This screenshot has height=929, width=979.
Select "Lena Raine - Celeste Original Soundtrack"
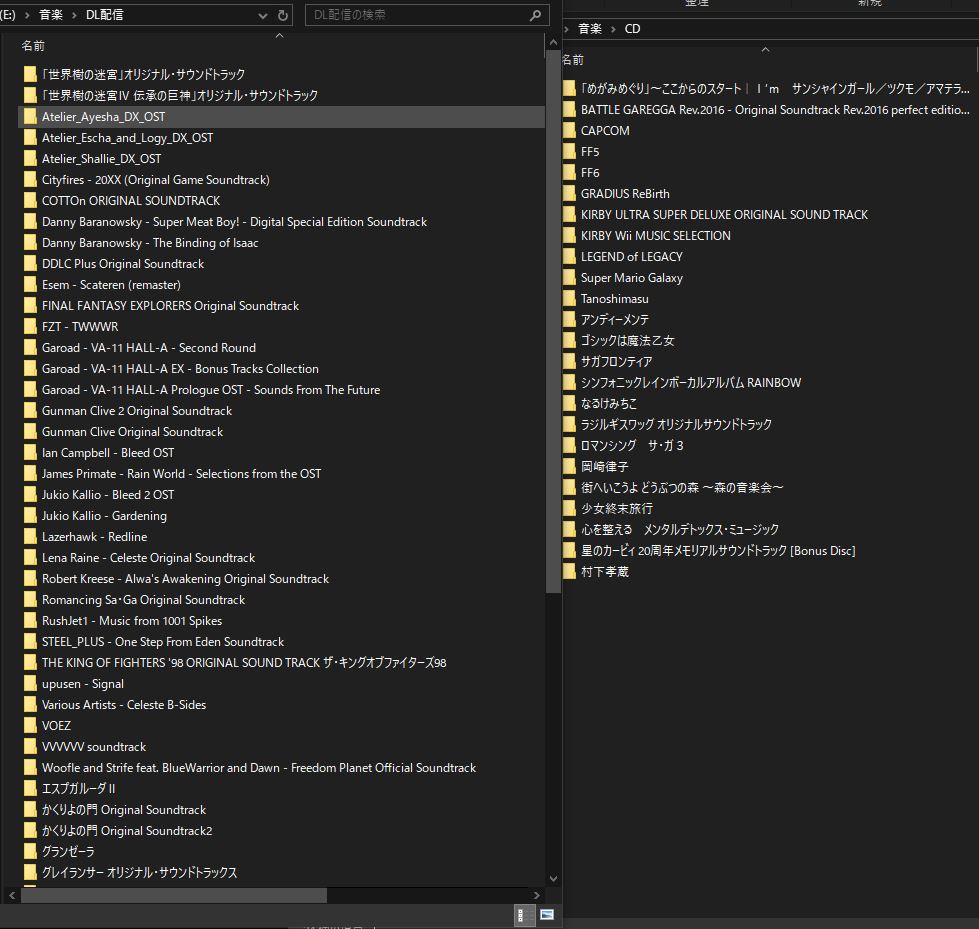pos(149,558)
